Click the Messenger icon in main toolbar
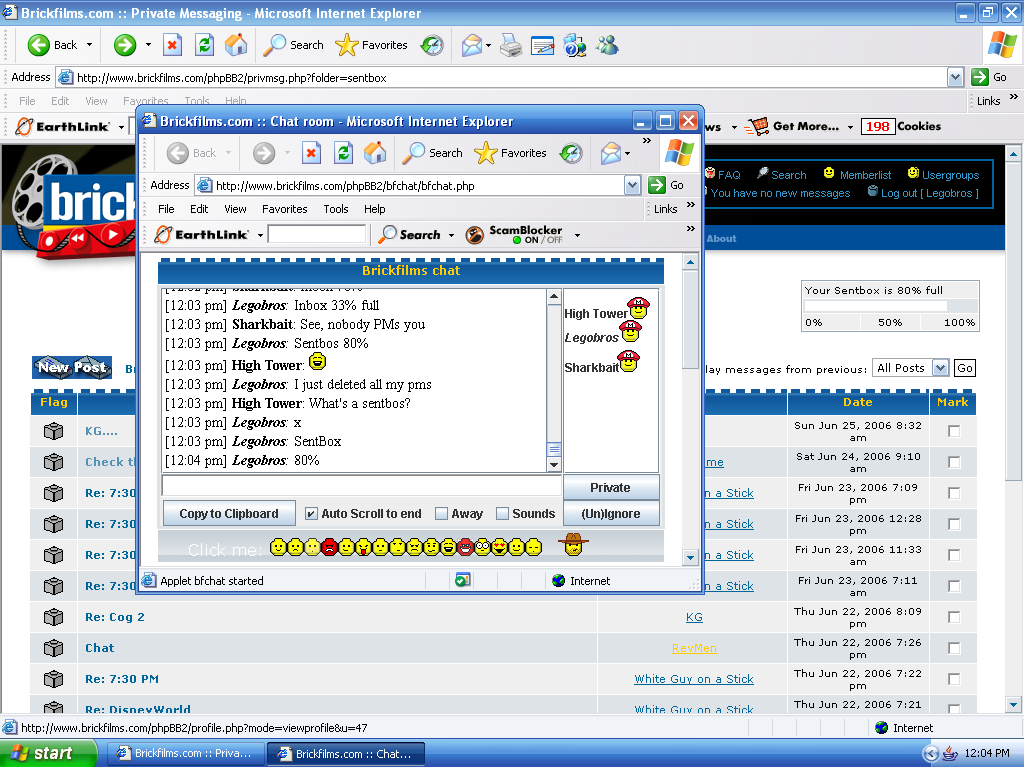This screenshot has height=767, width=1025. click(x=606, y=45)
